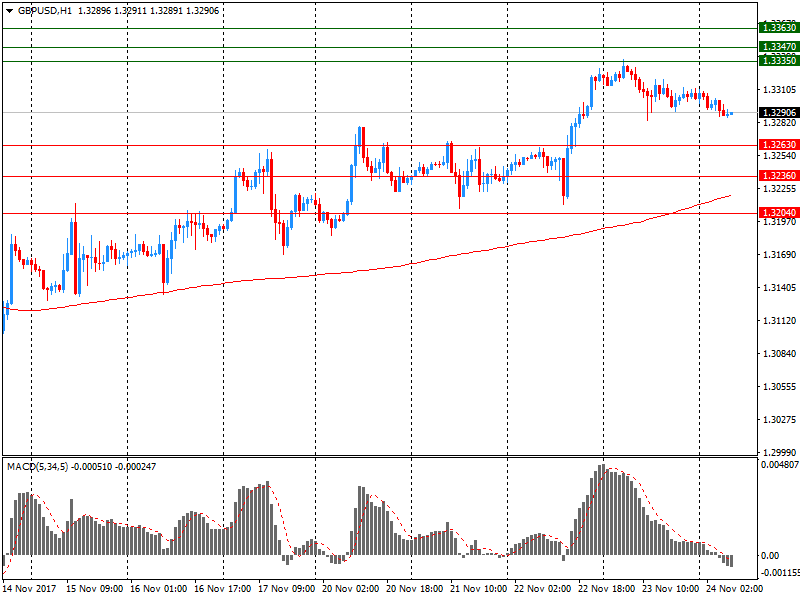
Task: Click the OHLC values in chart header
Action: [148, 11]
